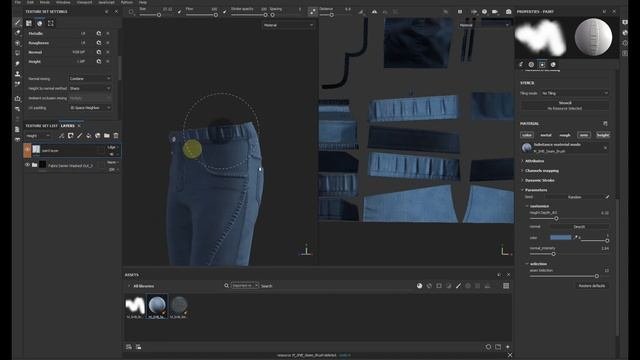Click the video camera icon in top toolbar
The image size is (640, 360).
pyautogui.click(x=496, y=12)
